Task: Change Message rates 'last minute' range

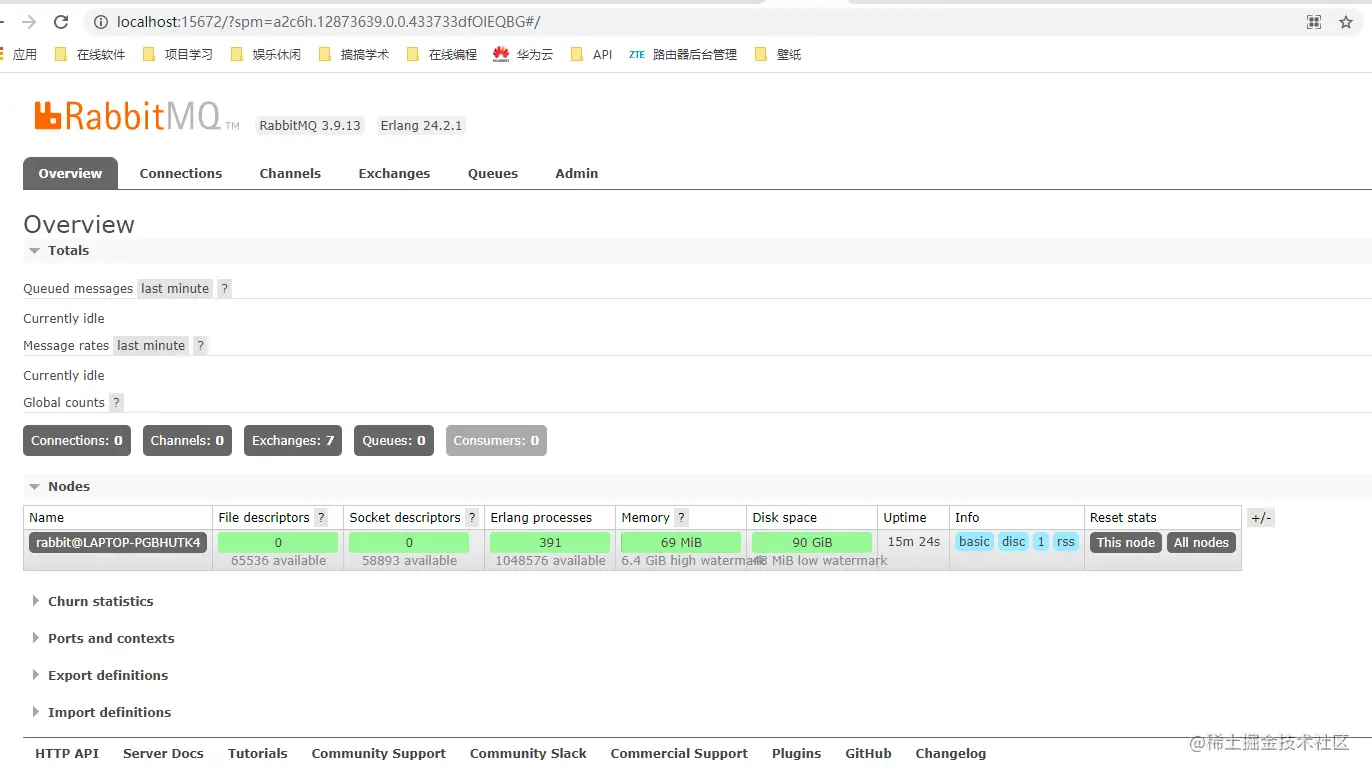Action: [x=151, y=345]
